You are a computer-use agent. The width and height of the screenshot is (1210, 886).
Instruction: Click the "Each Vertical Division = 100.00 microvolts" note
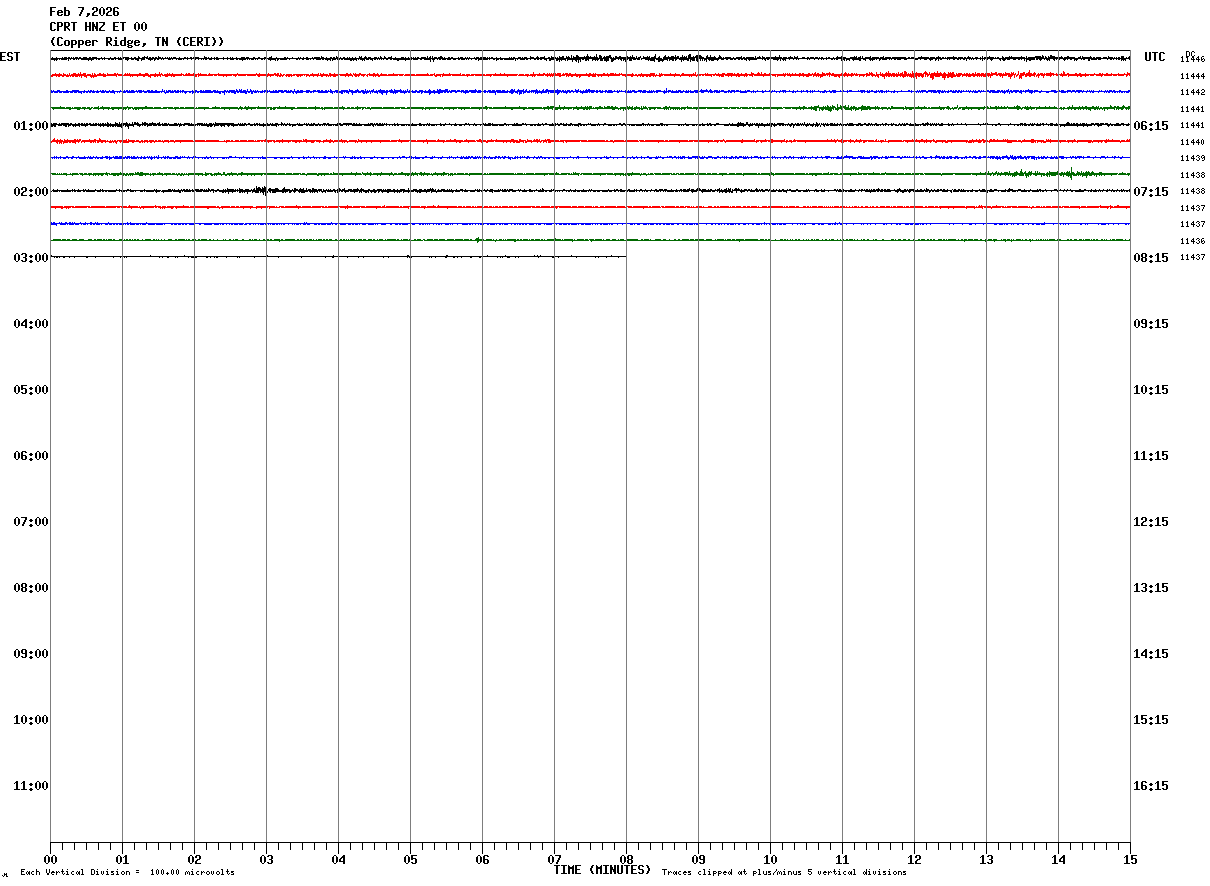(127, 873)
